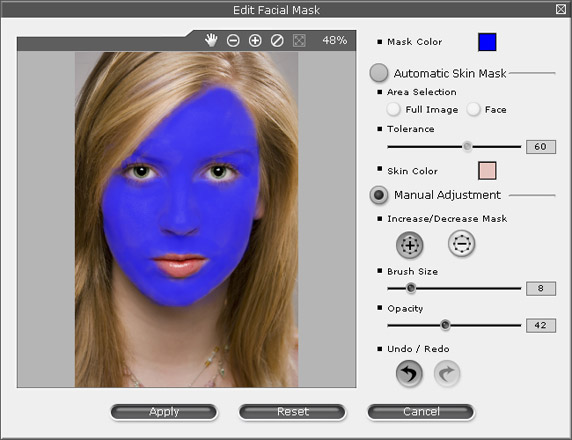Image resolution: width=572 pixels, height=440 pixels.
Task: Click the Undo / Redo label
Action: click(418, 349)
